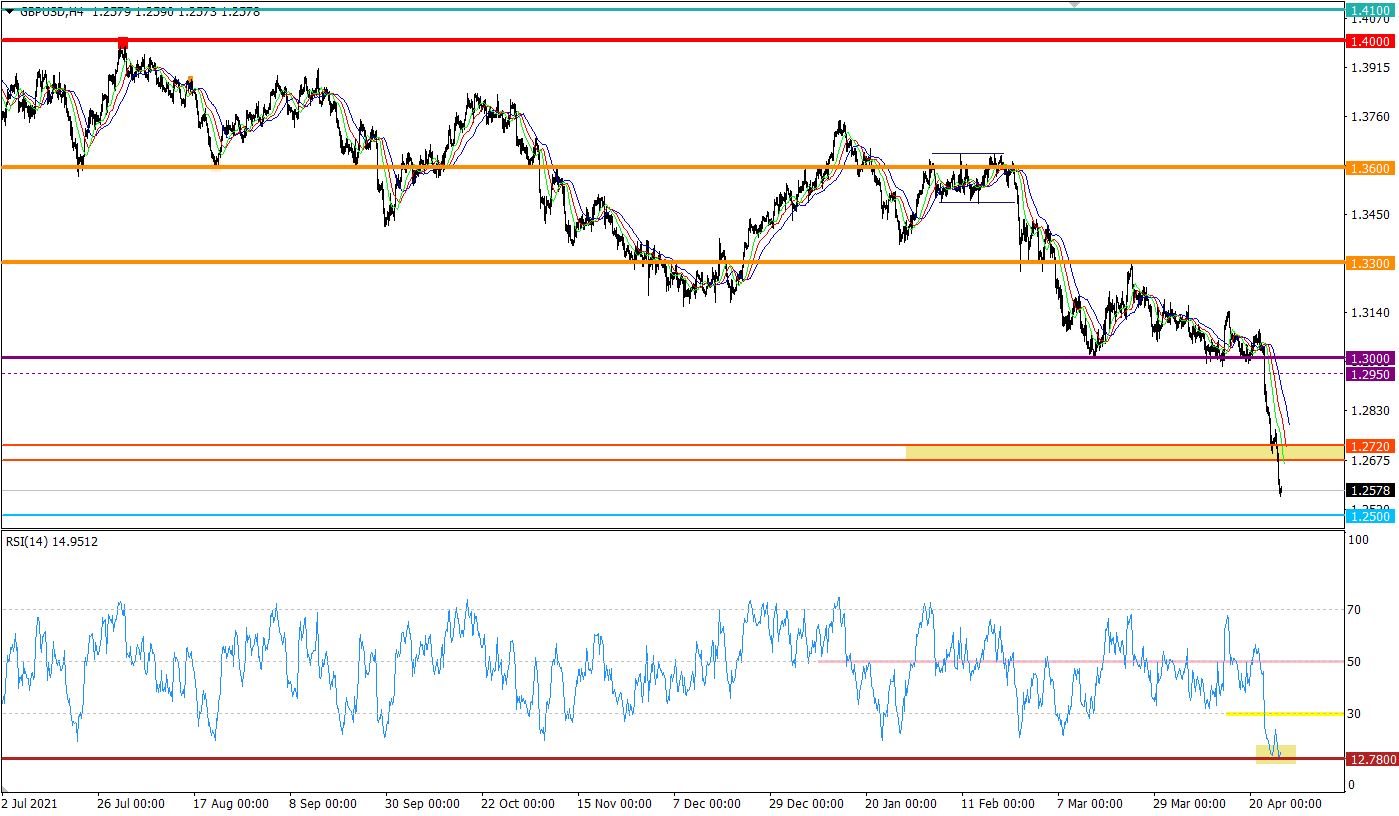Image resolution: width=1399 pixels, height=816 pixels.
Task: Click the 12.7800 RSI level label
Action: (1370, 759)
